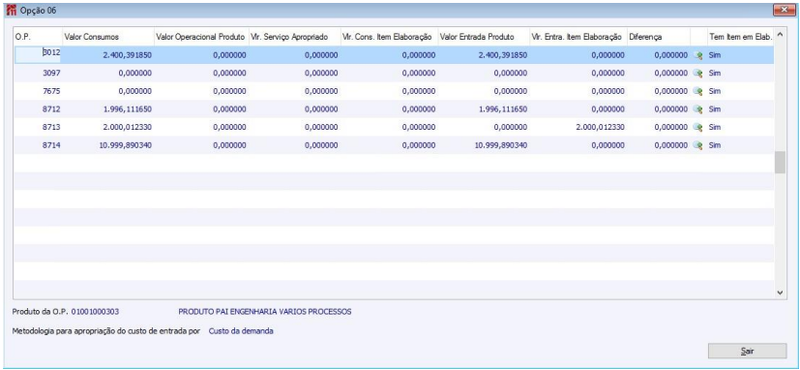The width and height of the screenshot is (800, 370).
Task: Click the Valor Entrada Produto column header
Action: coord(484,37)
